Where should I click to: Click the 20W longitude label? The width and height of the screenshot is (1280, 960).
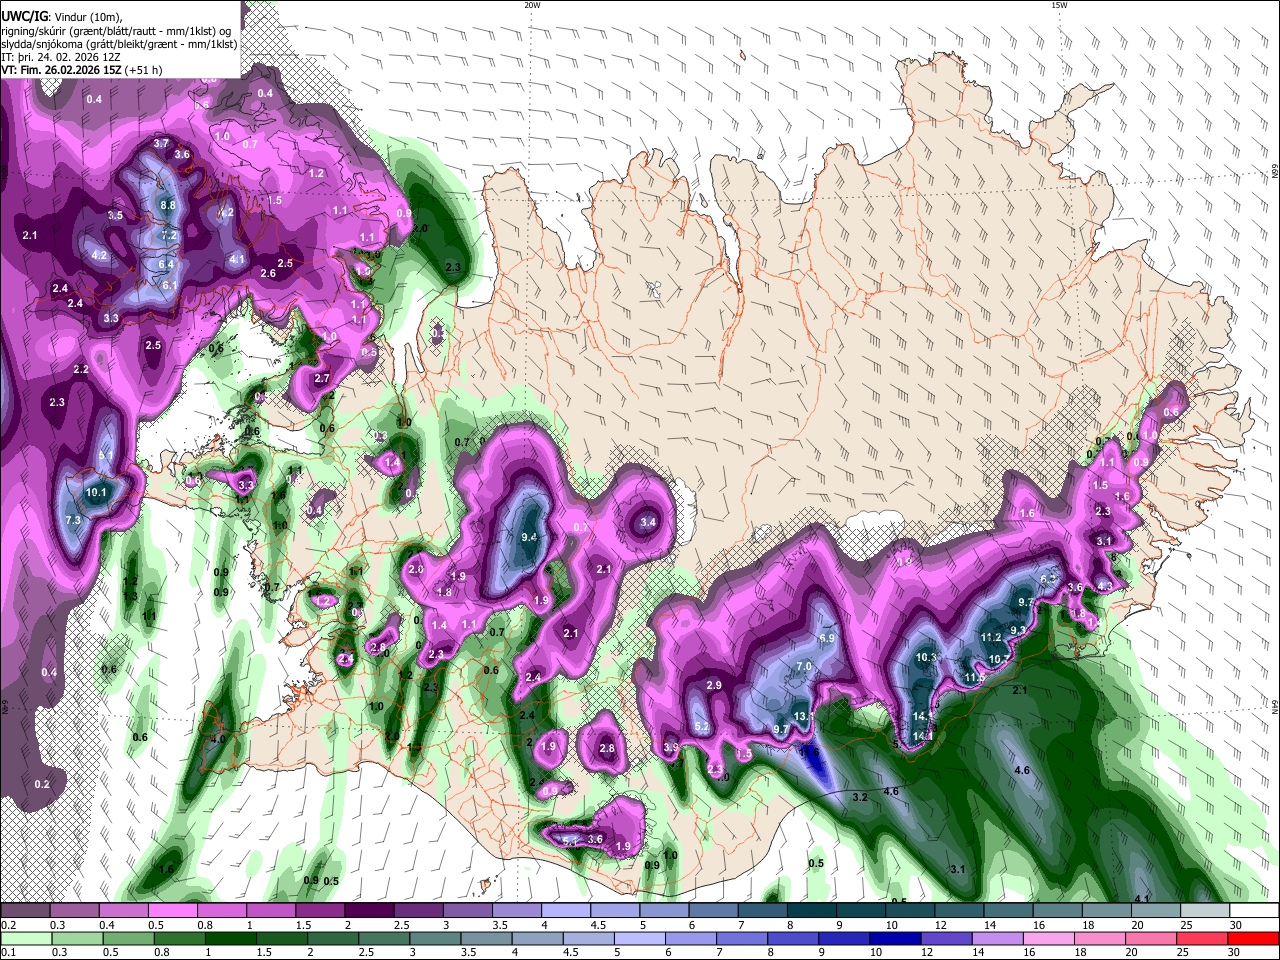[532, 5]
